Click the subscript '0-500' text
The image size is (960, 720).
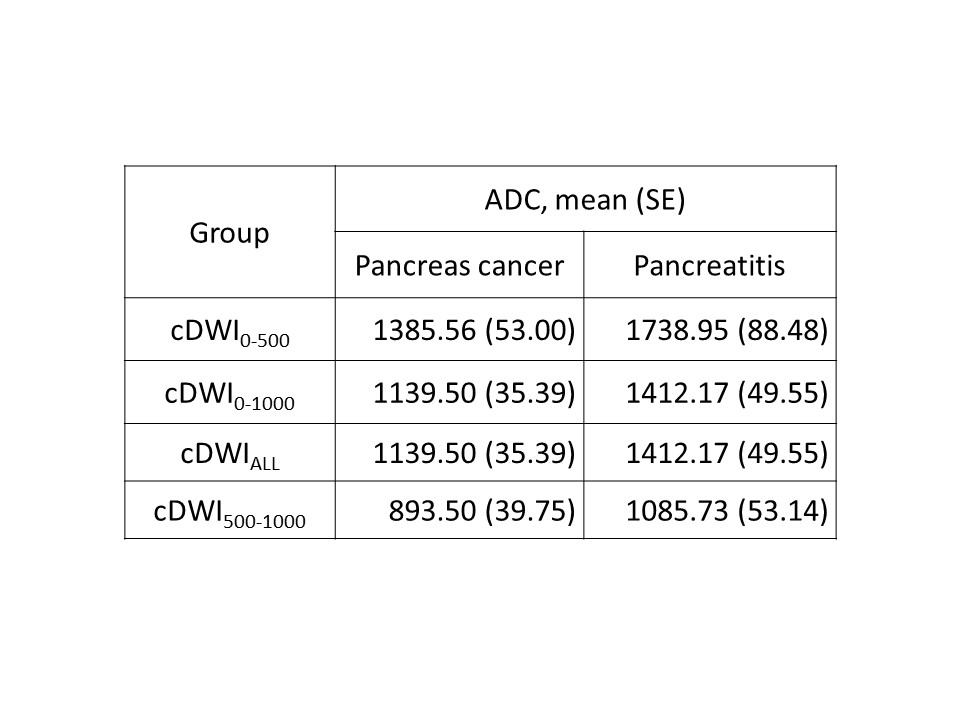(265, 342)
